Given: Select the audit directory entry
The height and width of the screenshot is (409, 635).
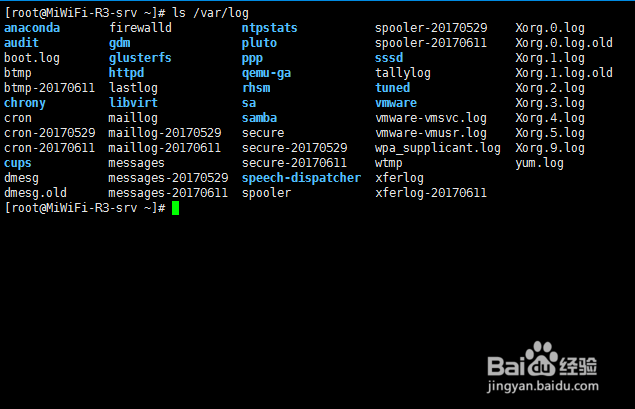Looking at the screenshot, I should pos(21,43).
